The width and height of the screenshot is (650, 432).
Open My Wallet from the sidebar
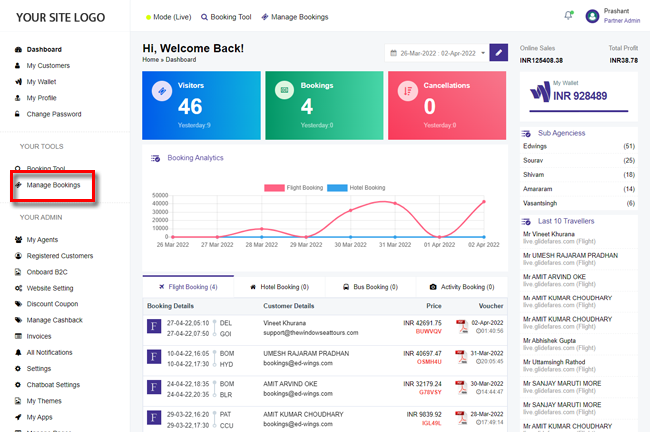tap(43, 82)
